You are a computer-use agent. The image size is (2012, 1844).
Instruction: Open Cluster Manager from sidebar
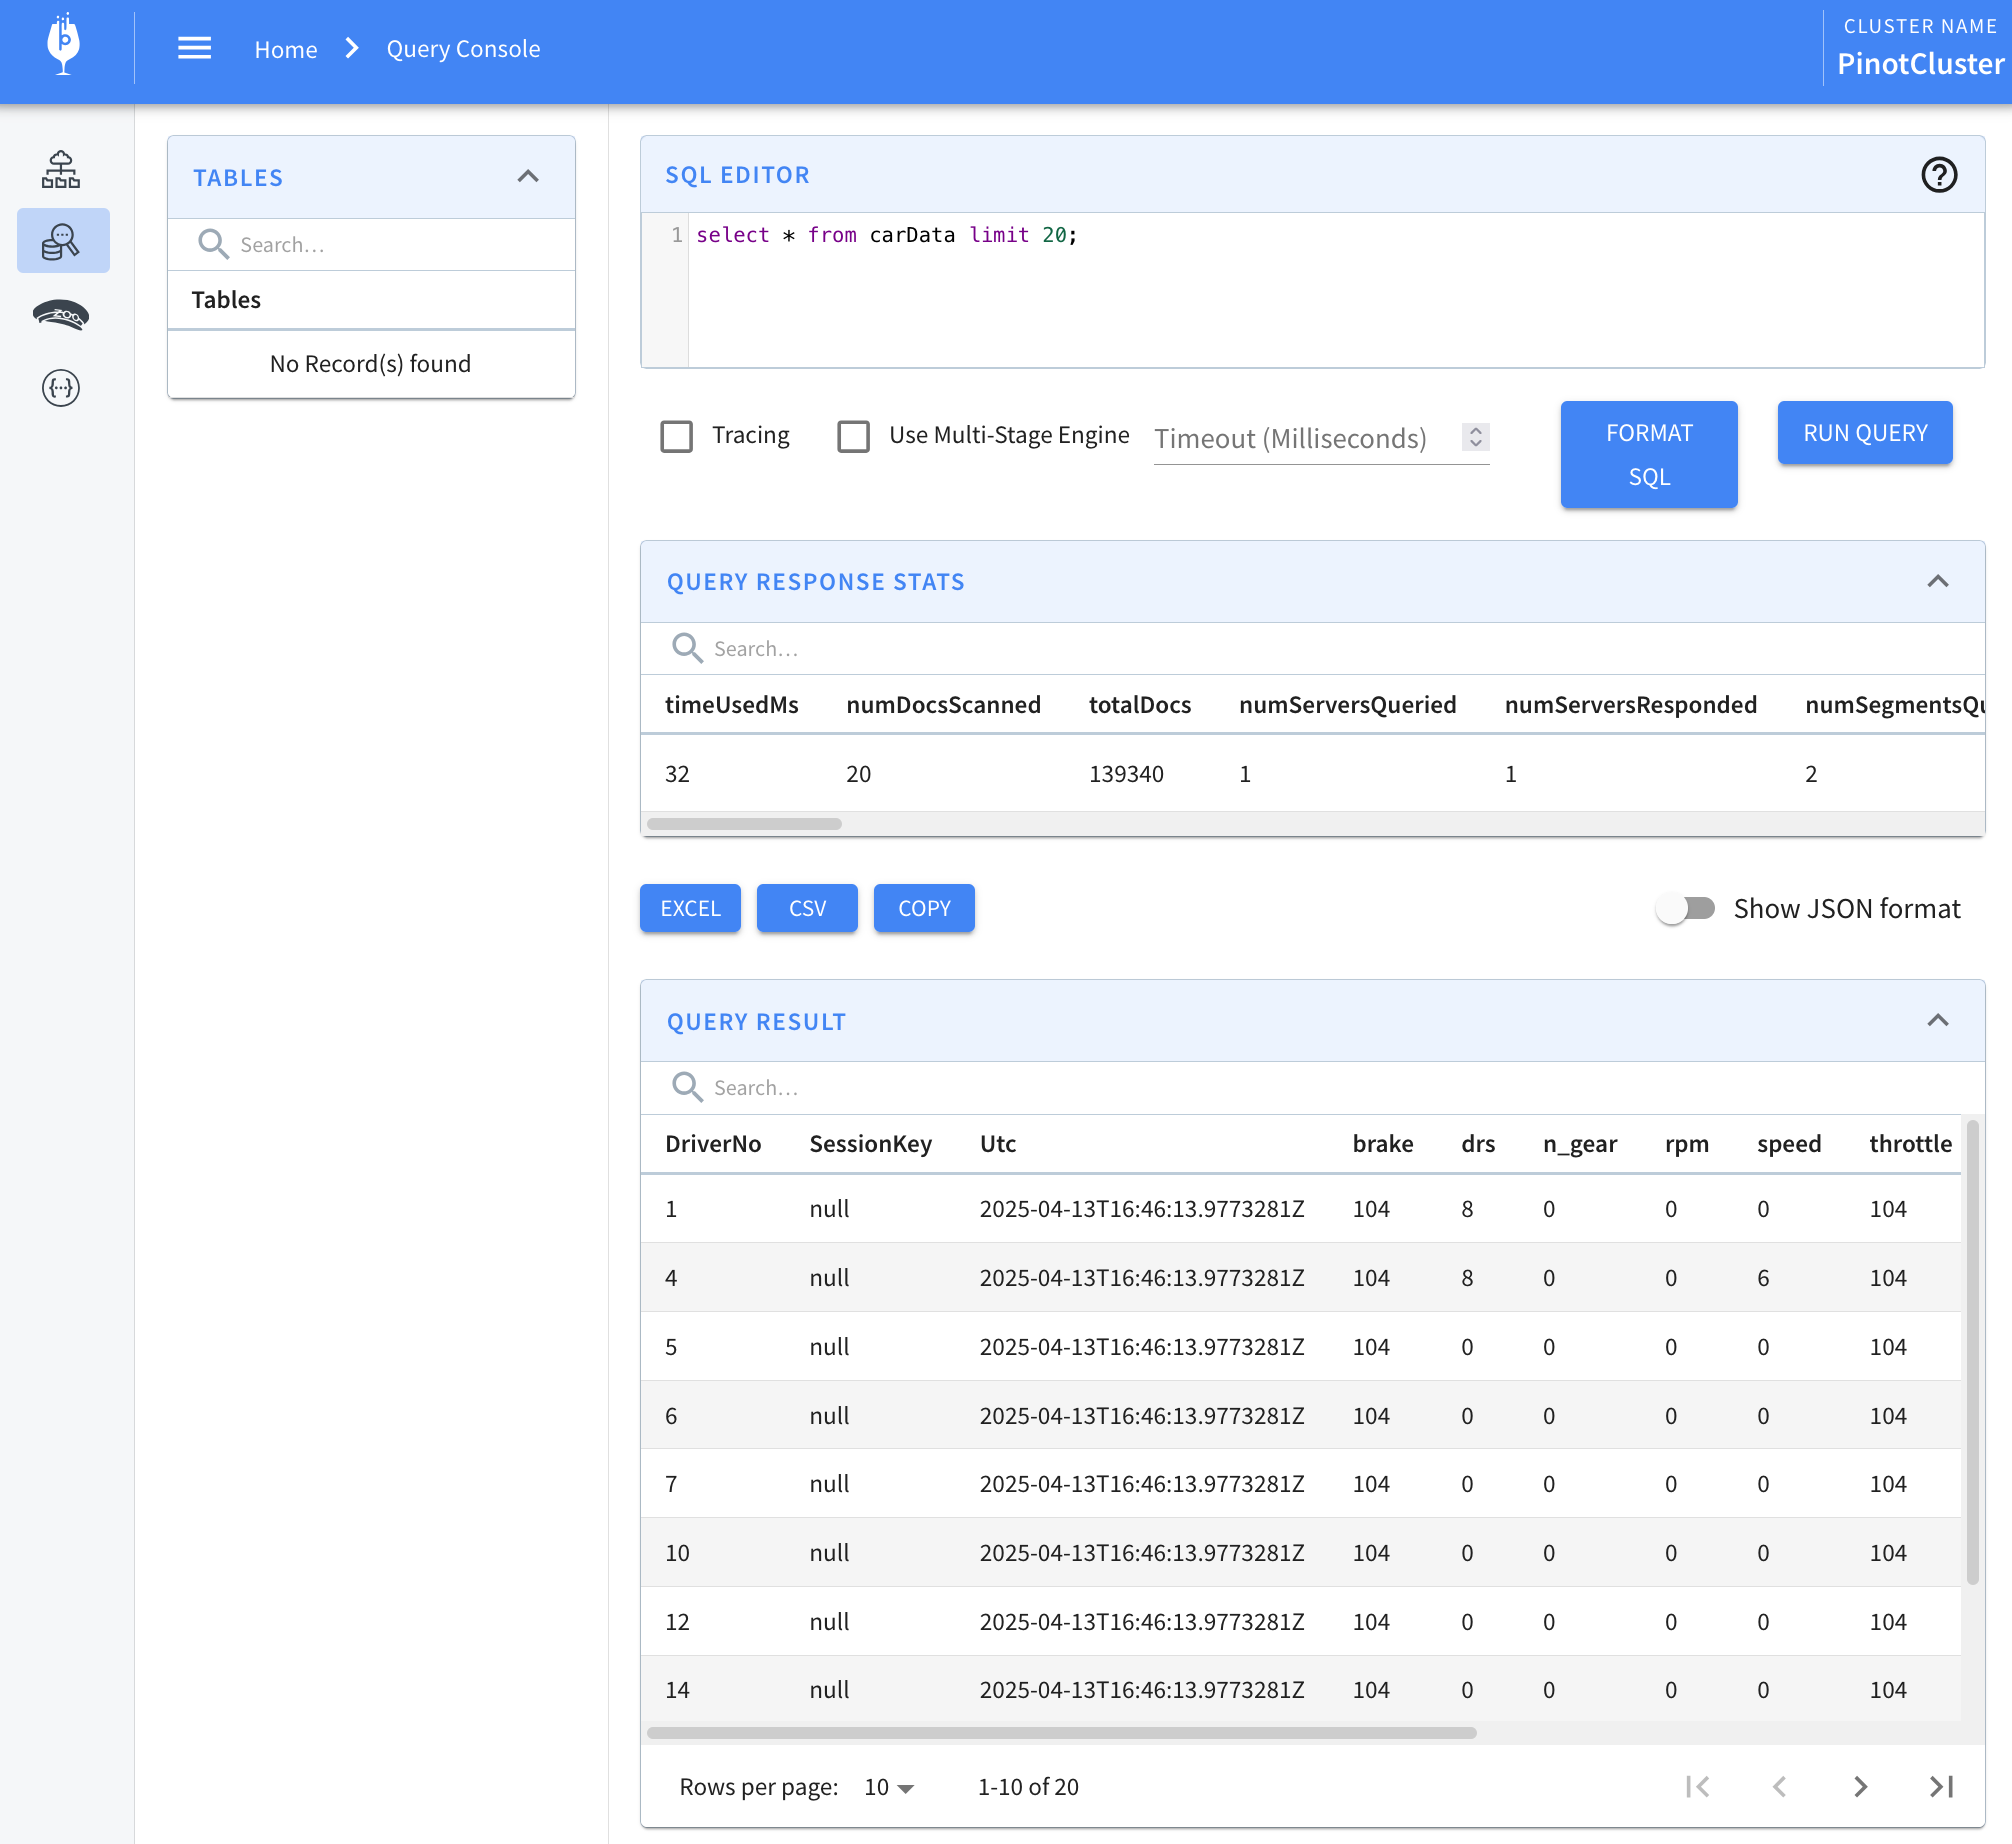point(61,169)
